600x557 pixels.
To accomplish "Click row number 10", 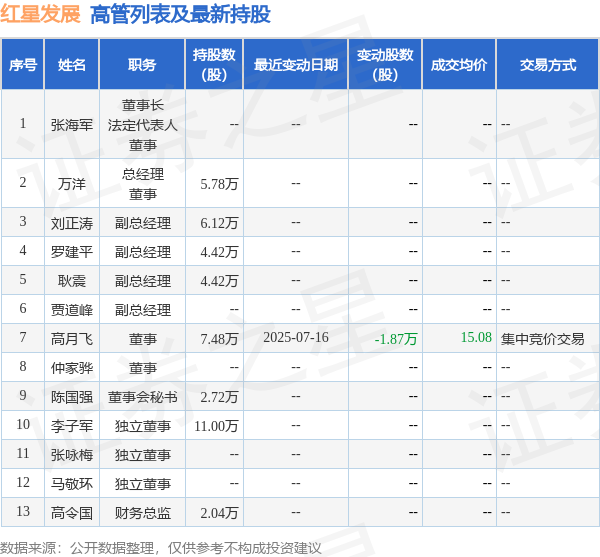I will pos(23,424).
